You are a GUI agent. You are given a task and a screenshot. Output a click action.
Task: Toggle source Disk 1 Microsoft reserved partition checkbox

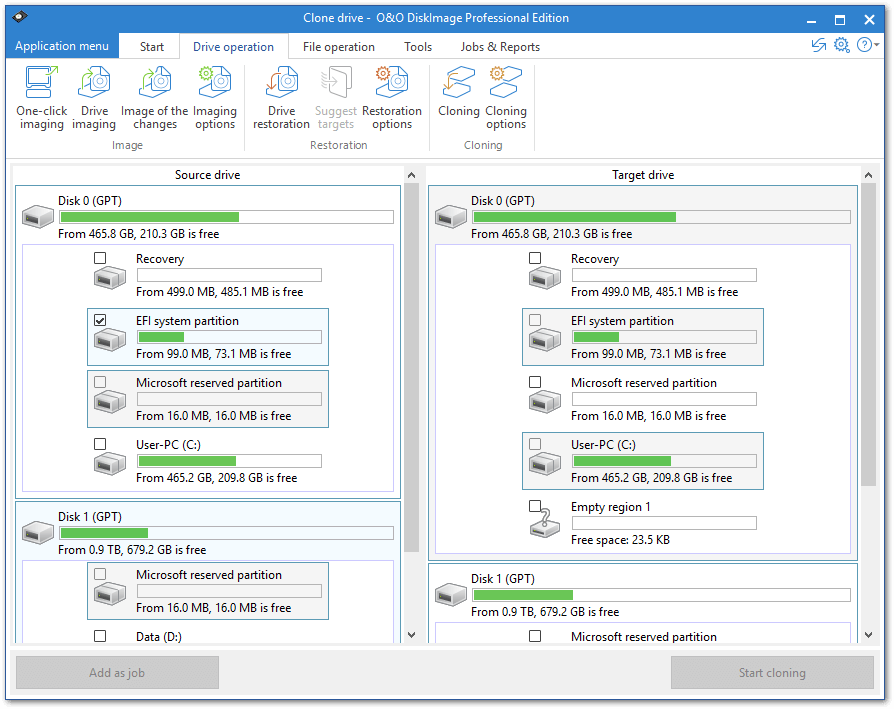(x=100, y=574)
